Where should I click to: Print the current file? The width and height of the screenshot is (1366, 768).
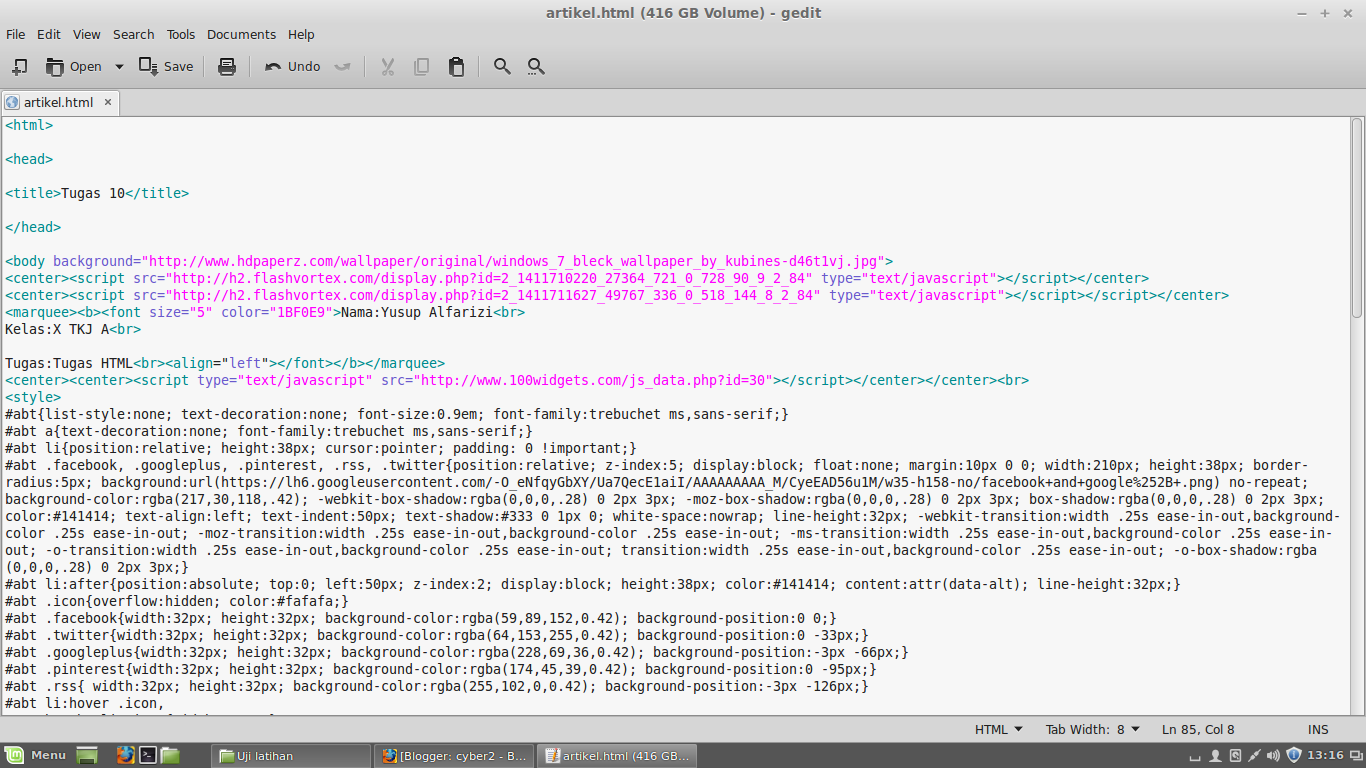[226, 66]
